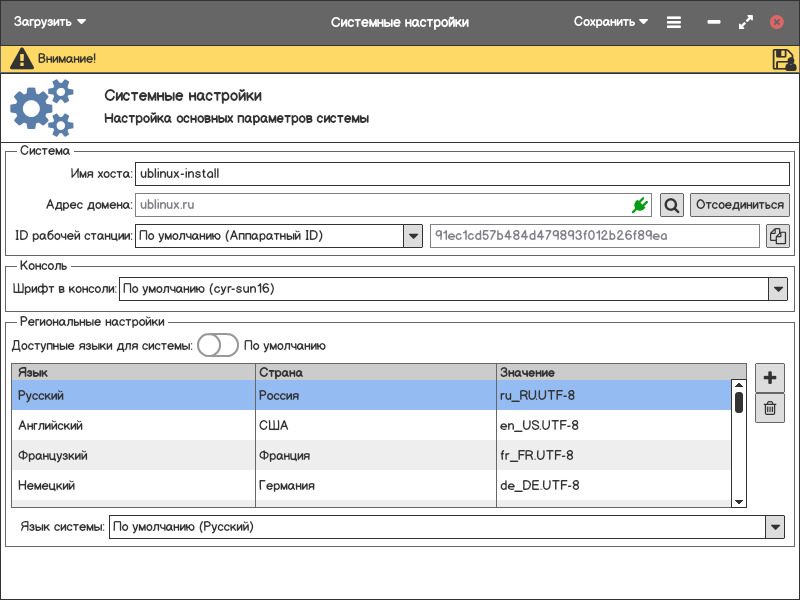
Task: Click the hostname input field
Action: (x=461, y=173)
